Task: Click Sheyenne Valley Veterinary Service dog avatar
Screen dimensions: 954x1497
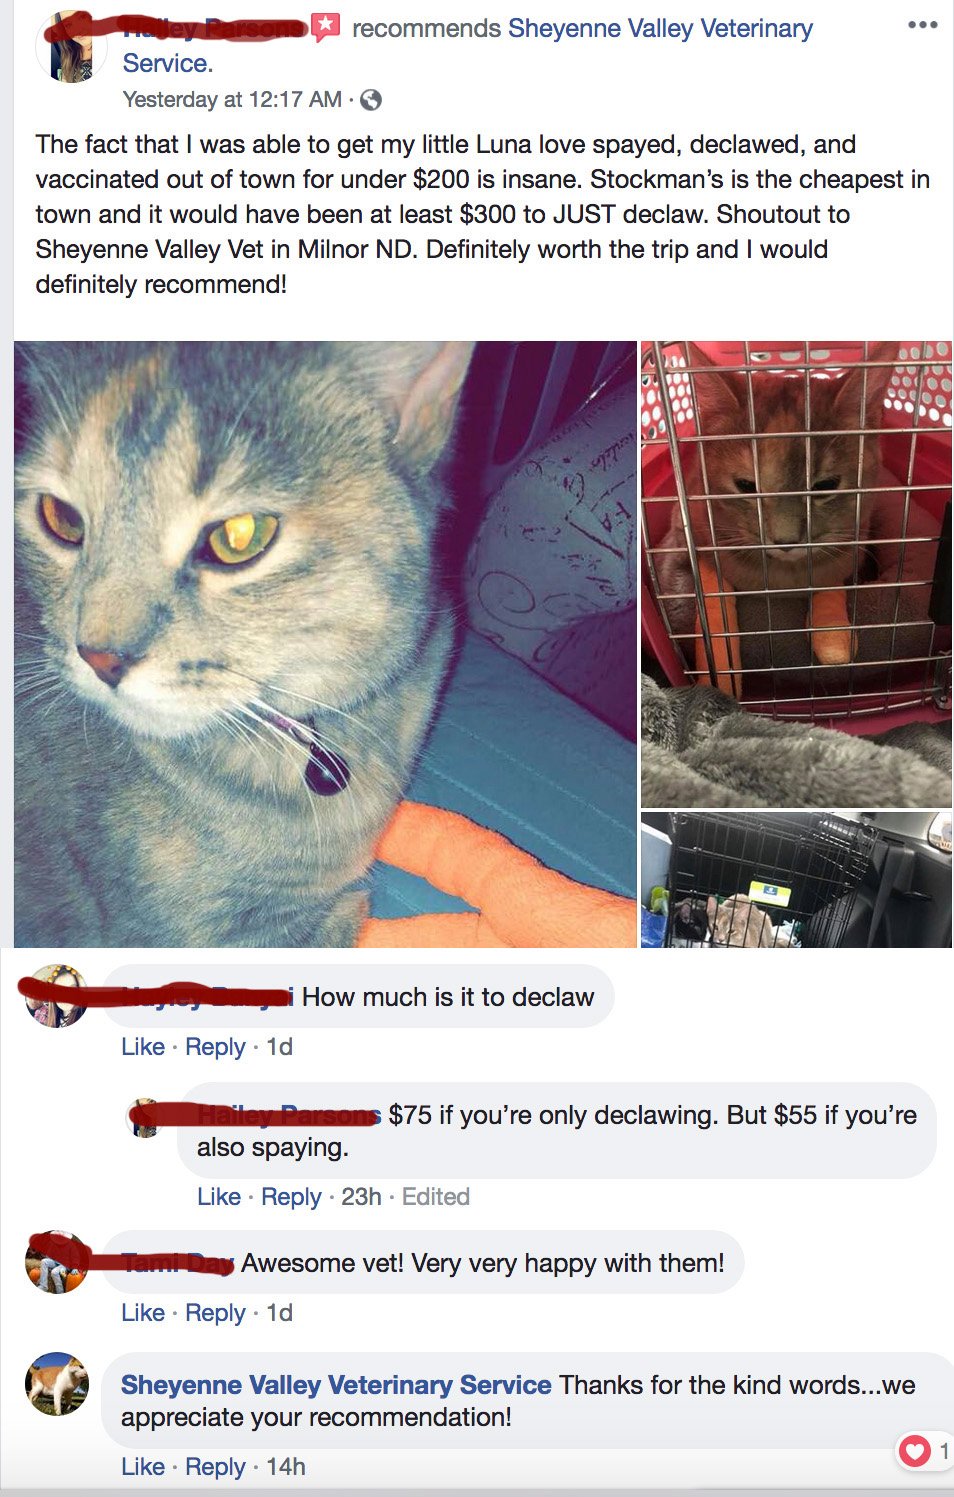Action: [x=57, y=1384]
